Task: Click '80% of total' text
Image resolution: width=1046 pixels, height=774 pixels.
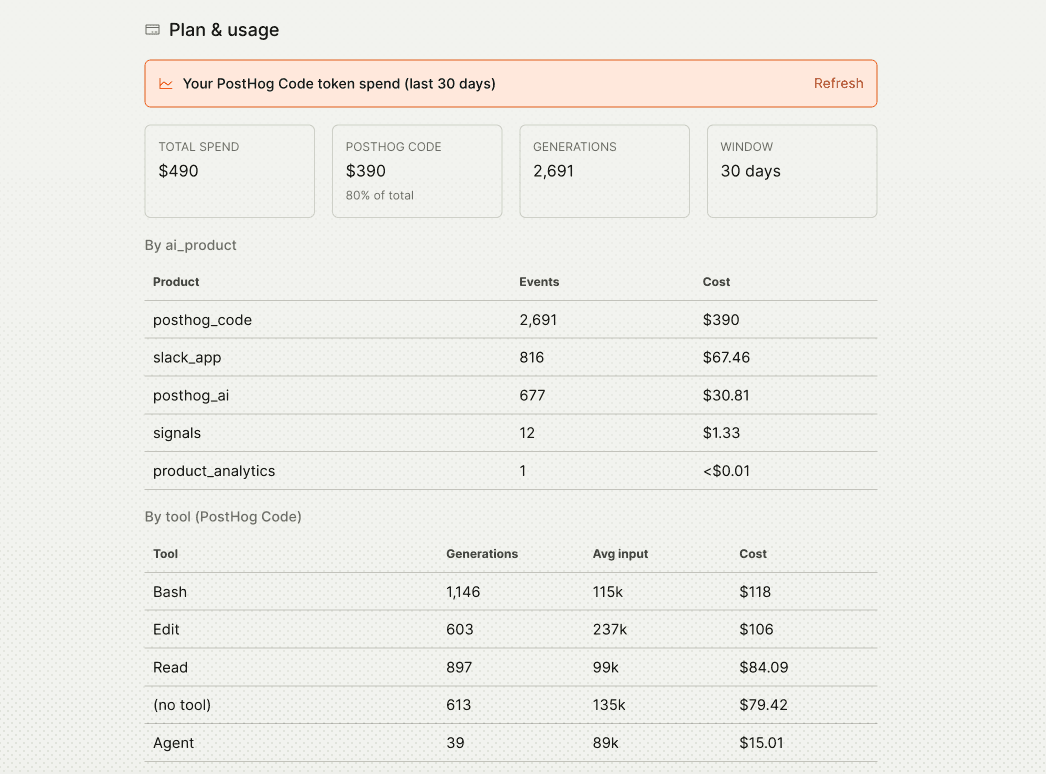Action: tap(380, 196)
